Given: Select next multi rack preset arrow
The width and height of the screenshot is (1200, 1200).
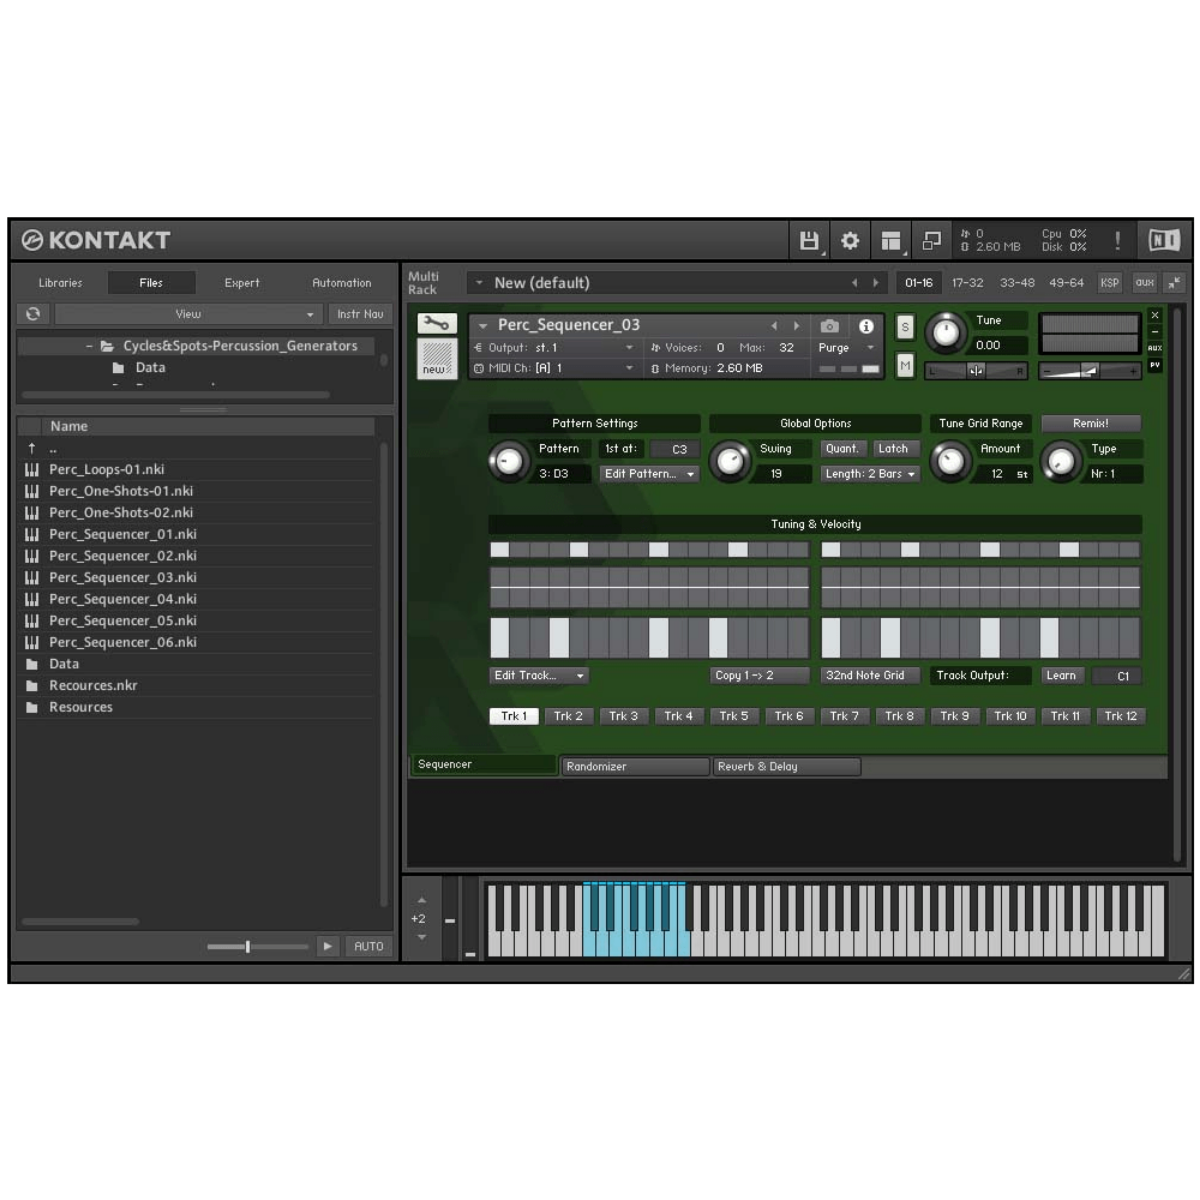Looking at the screenshot, I should pos(876,283).
